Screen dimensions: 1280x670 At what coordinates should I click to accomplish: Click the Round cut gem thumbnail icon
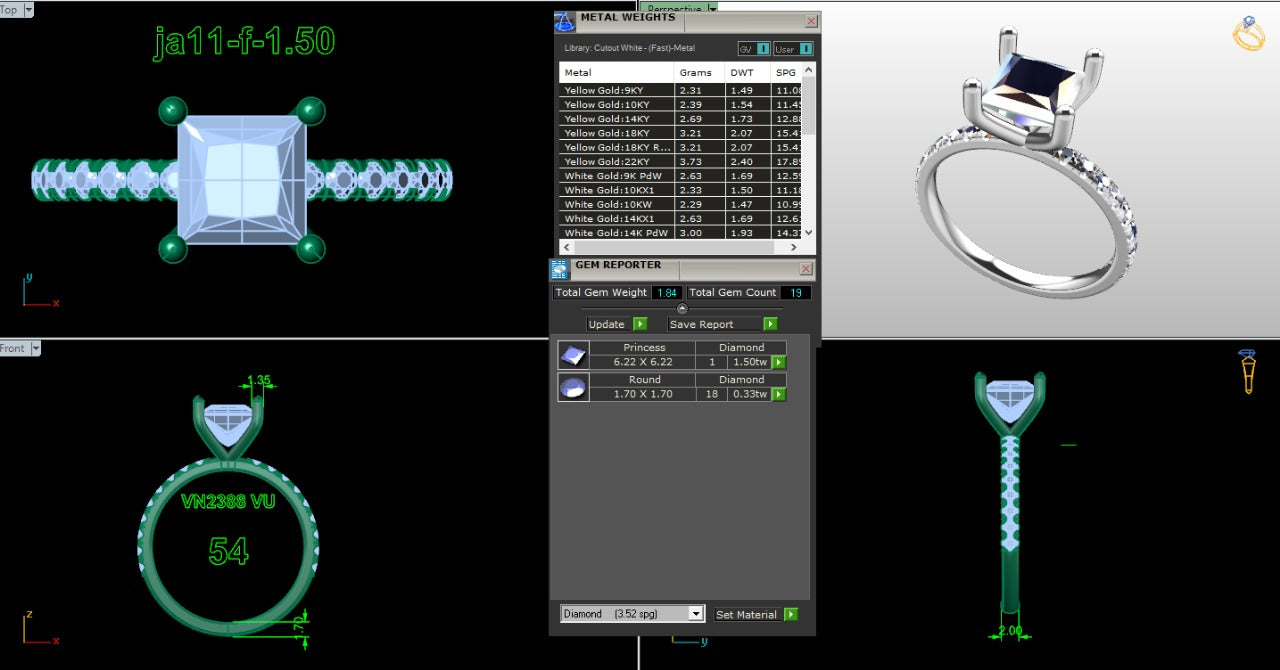(x=573, y=387)
